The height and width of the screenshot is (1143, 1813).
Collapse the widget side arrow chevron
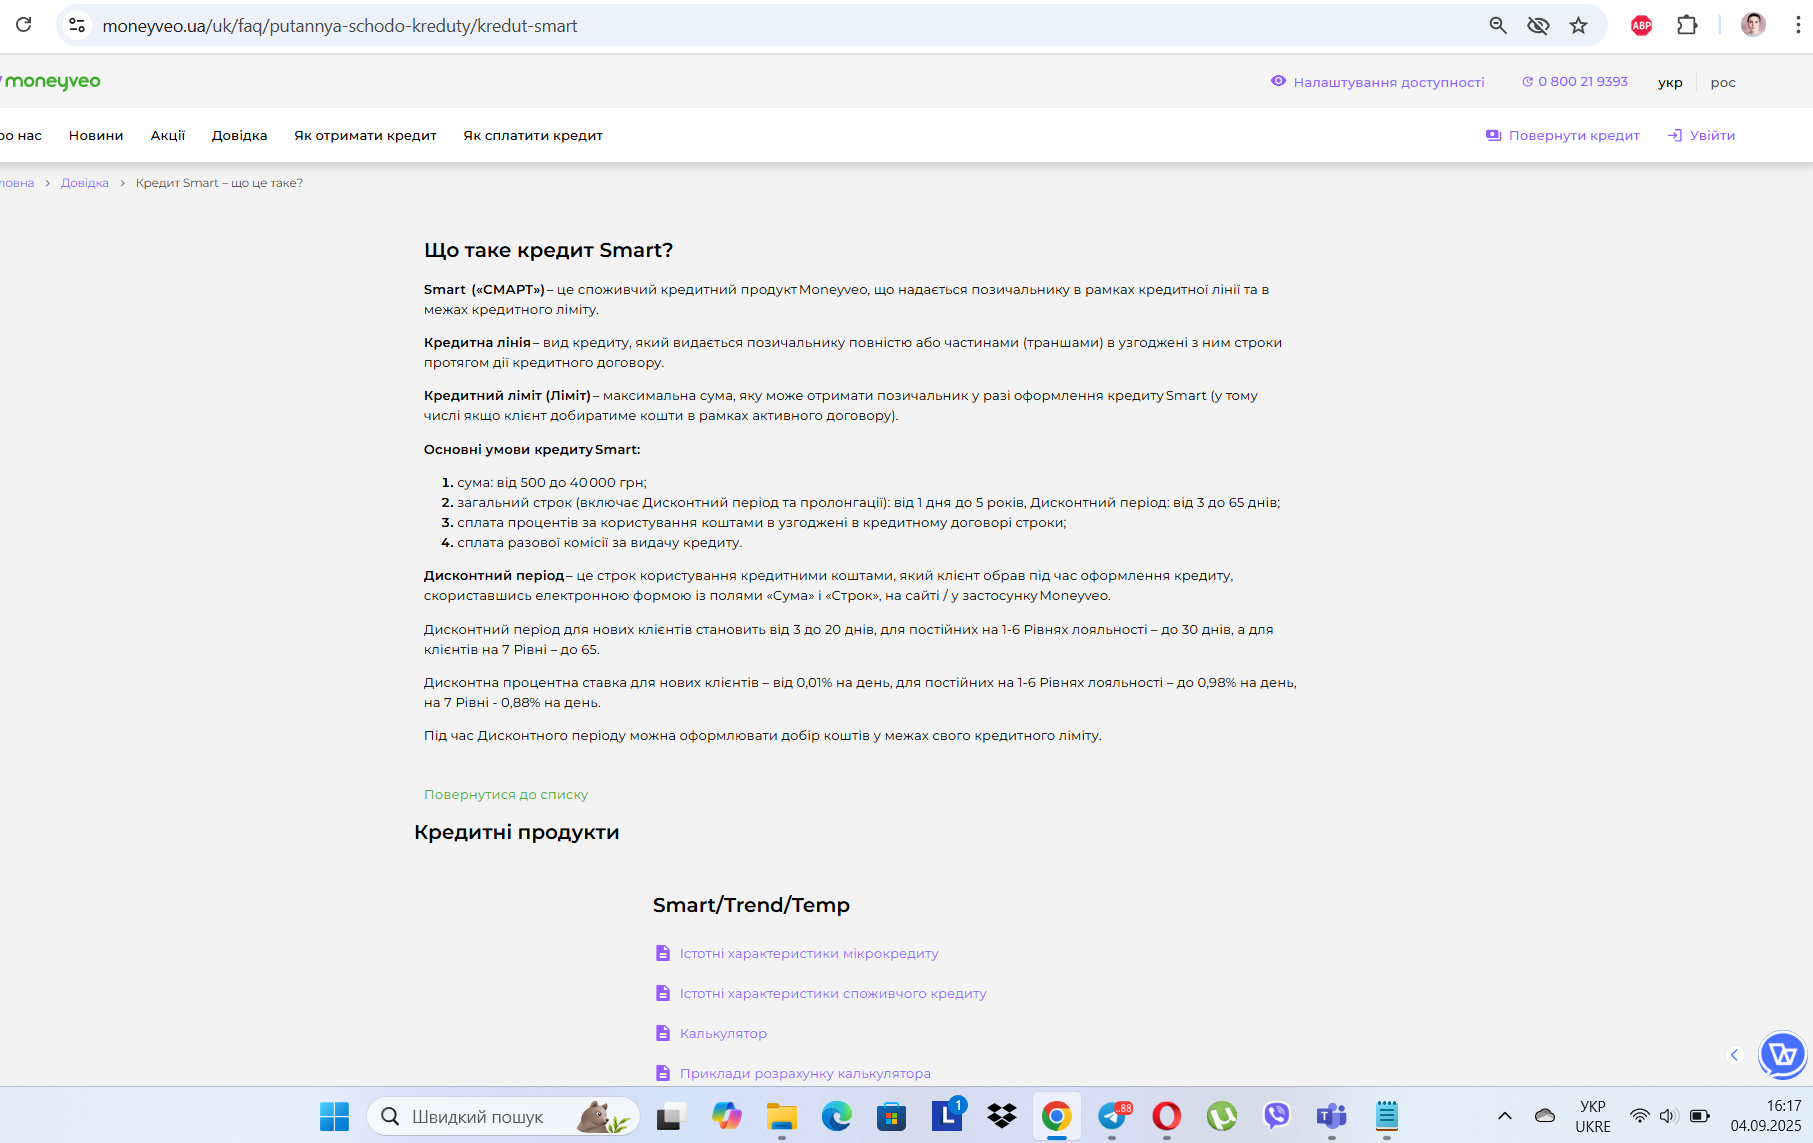coord(1735,1055)
